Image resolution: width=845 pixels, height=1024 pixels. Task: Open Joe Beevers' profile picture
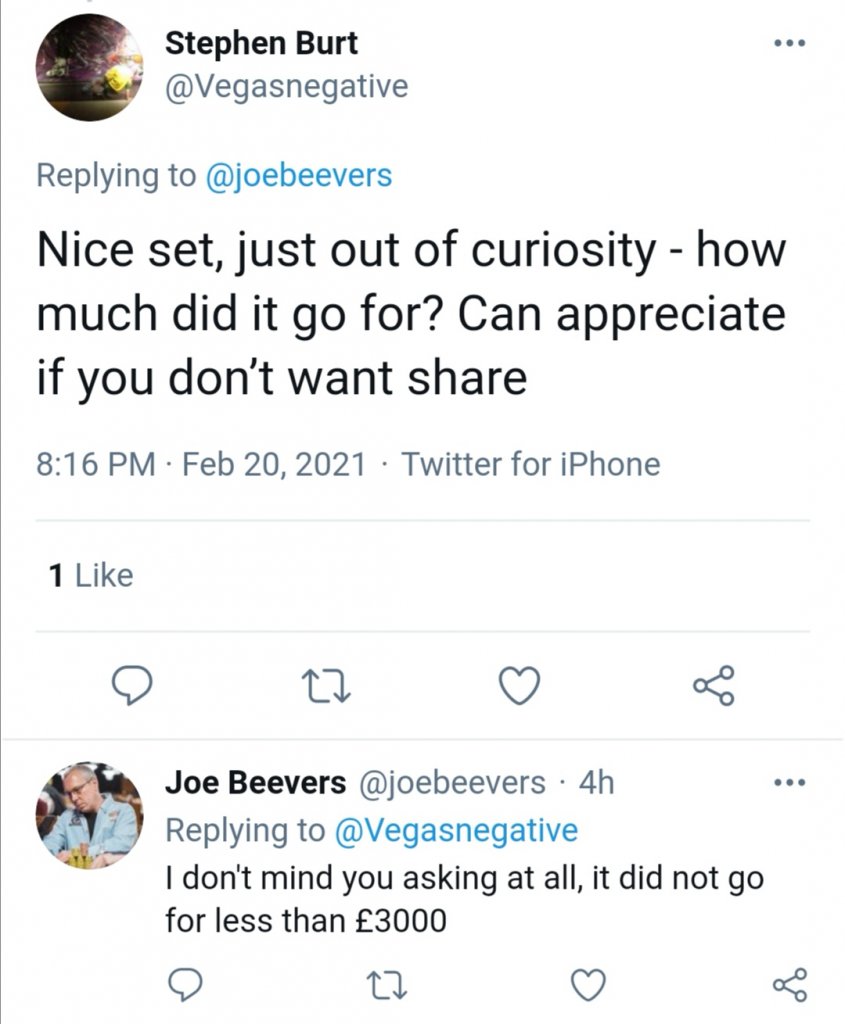coord(90,815)
